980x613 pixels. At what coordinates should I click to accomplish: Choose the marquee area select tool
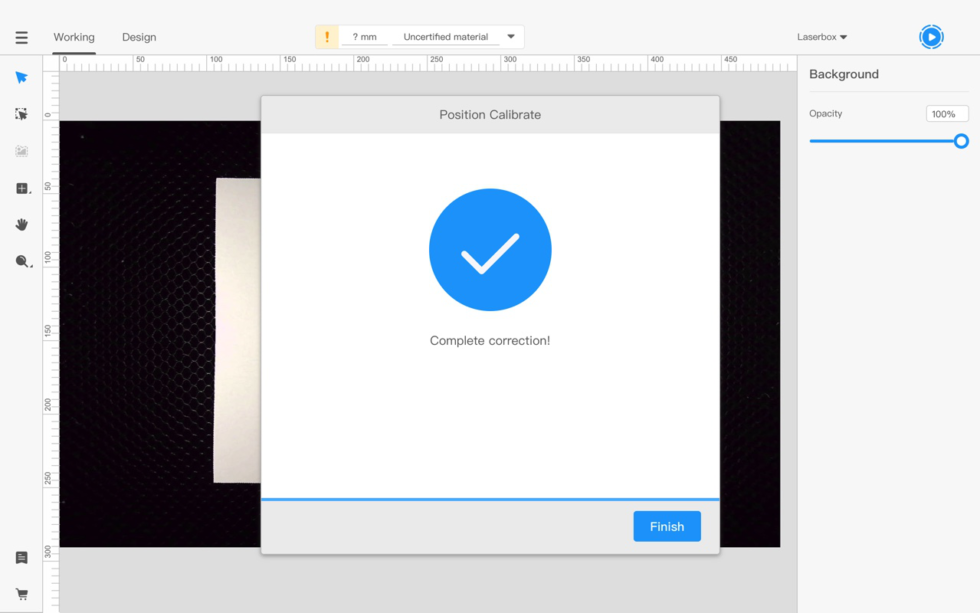21,114
